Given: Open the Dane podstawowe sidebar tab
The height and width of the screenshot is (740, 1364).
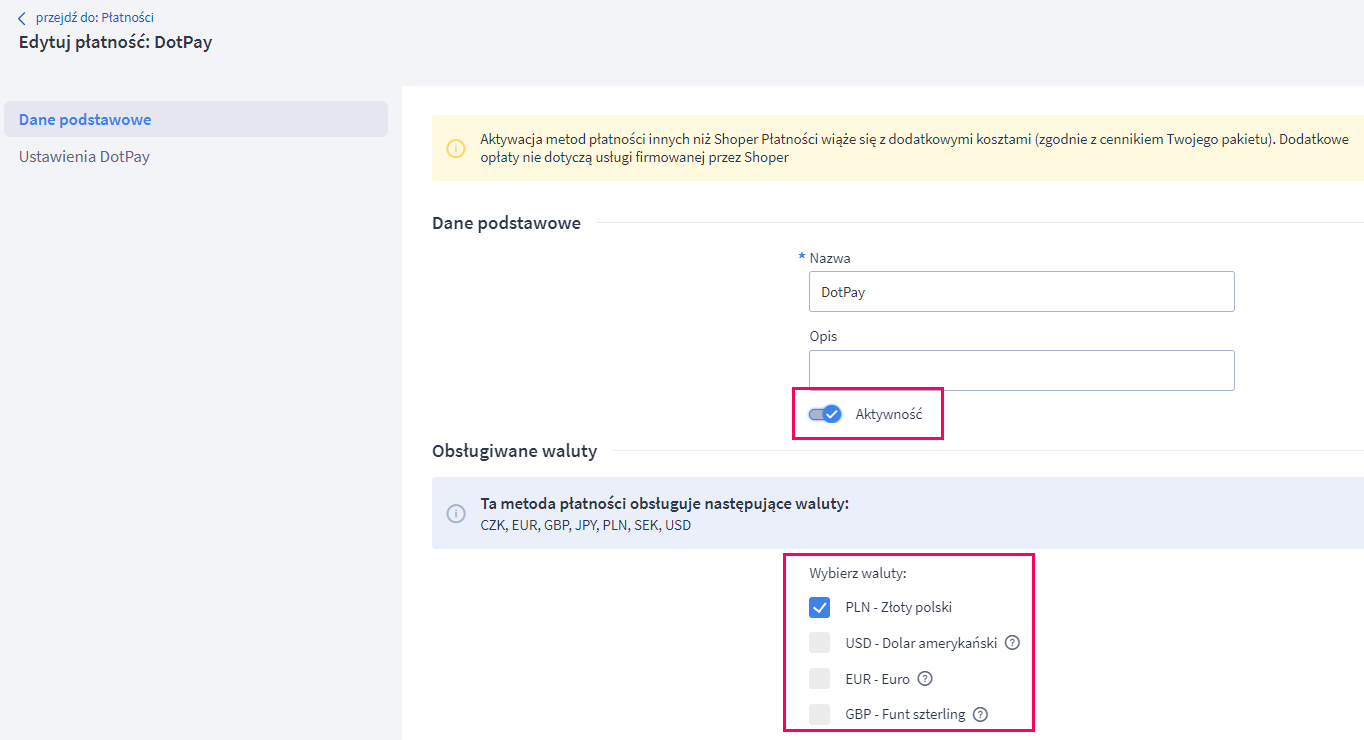Looking at the screenshot, I should 196,119.
